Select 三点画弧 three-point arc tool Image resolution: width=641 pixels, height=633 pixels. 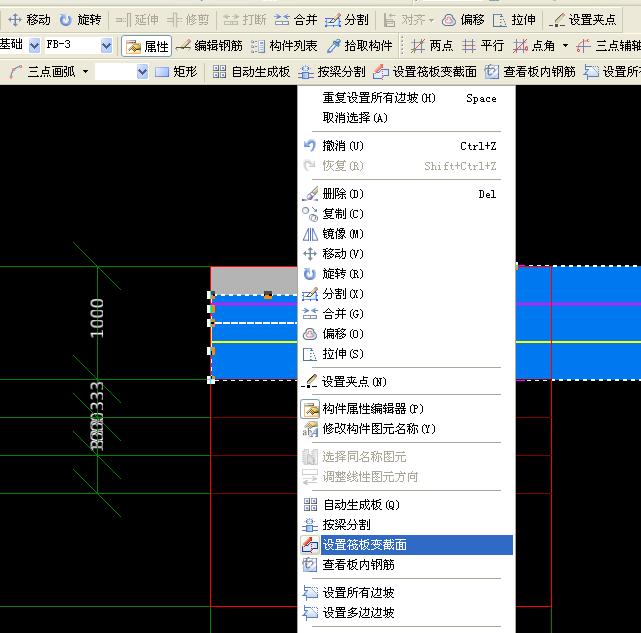click(x=43, y=72)
